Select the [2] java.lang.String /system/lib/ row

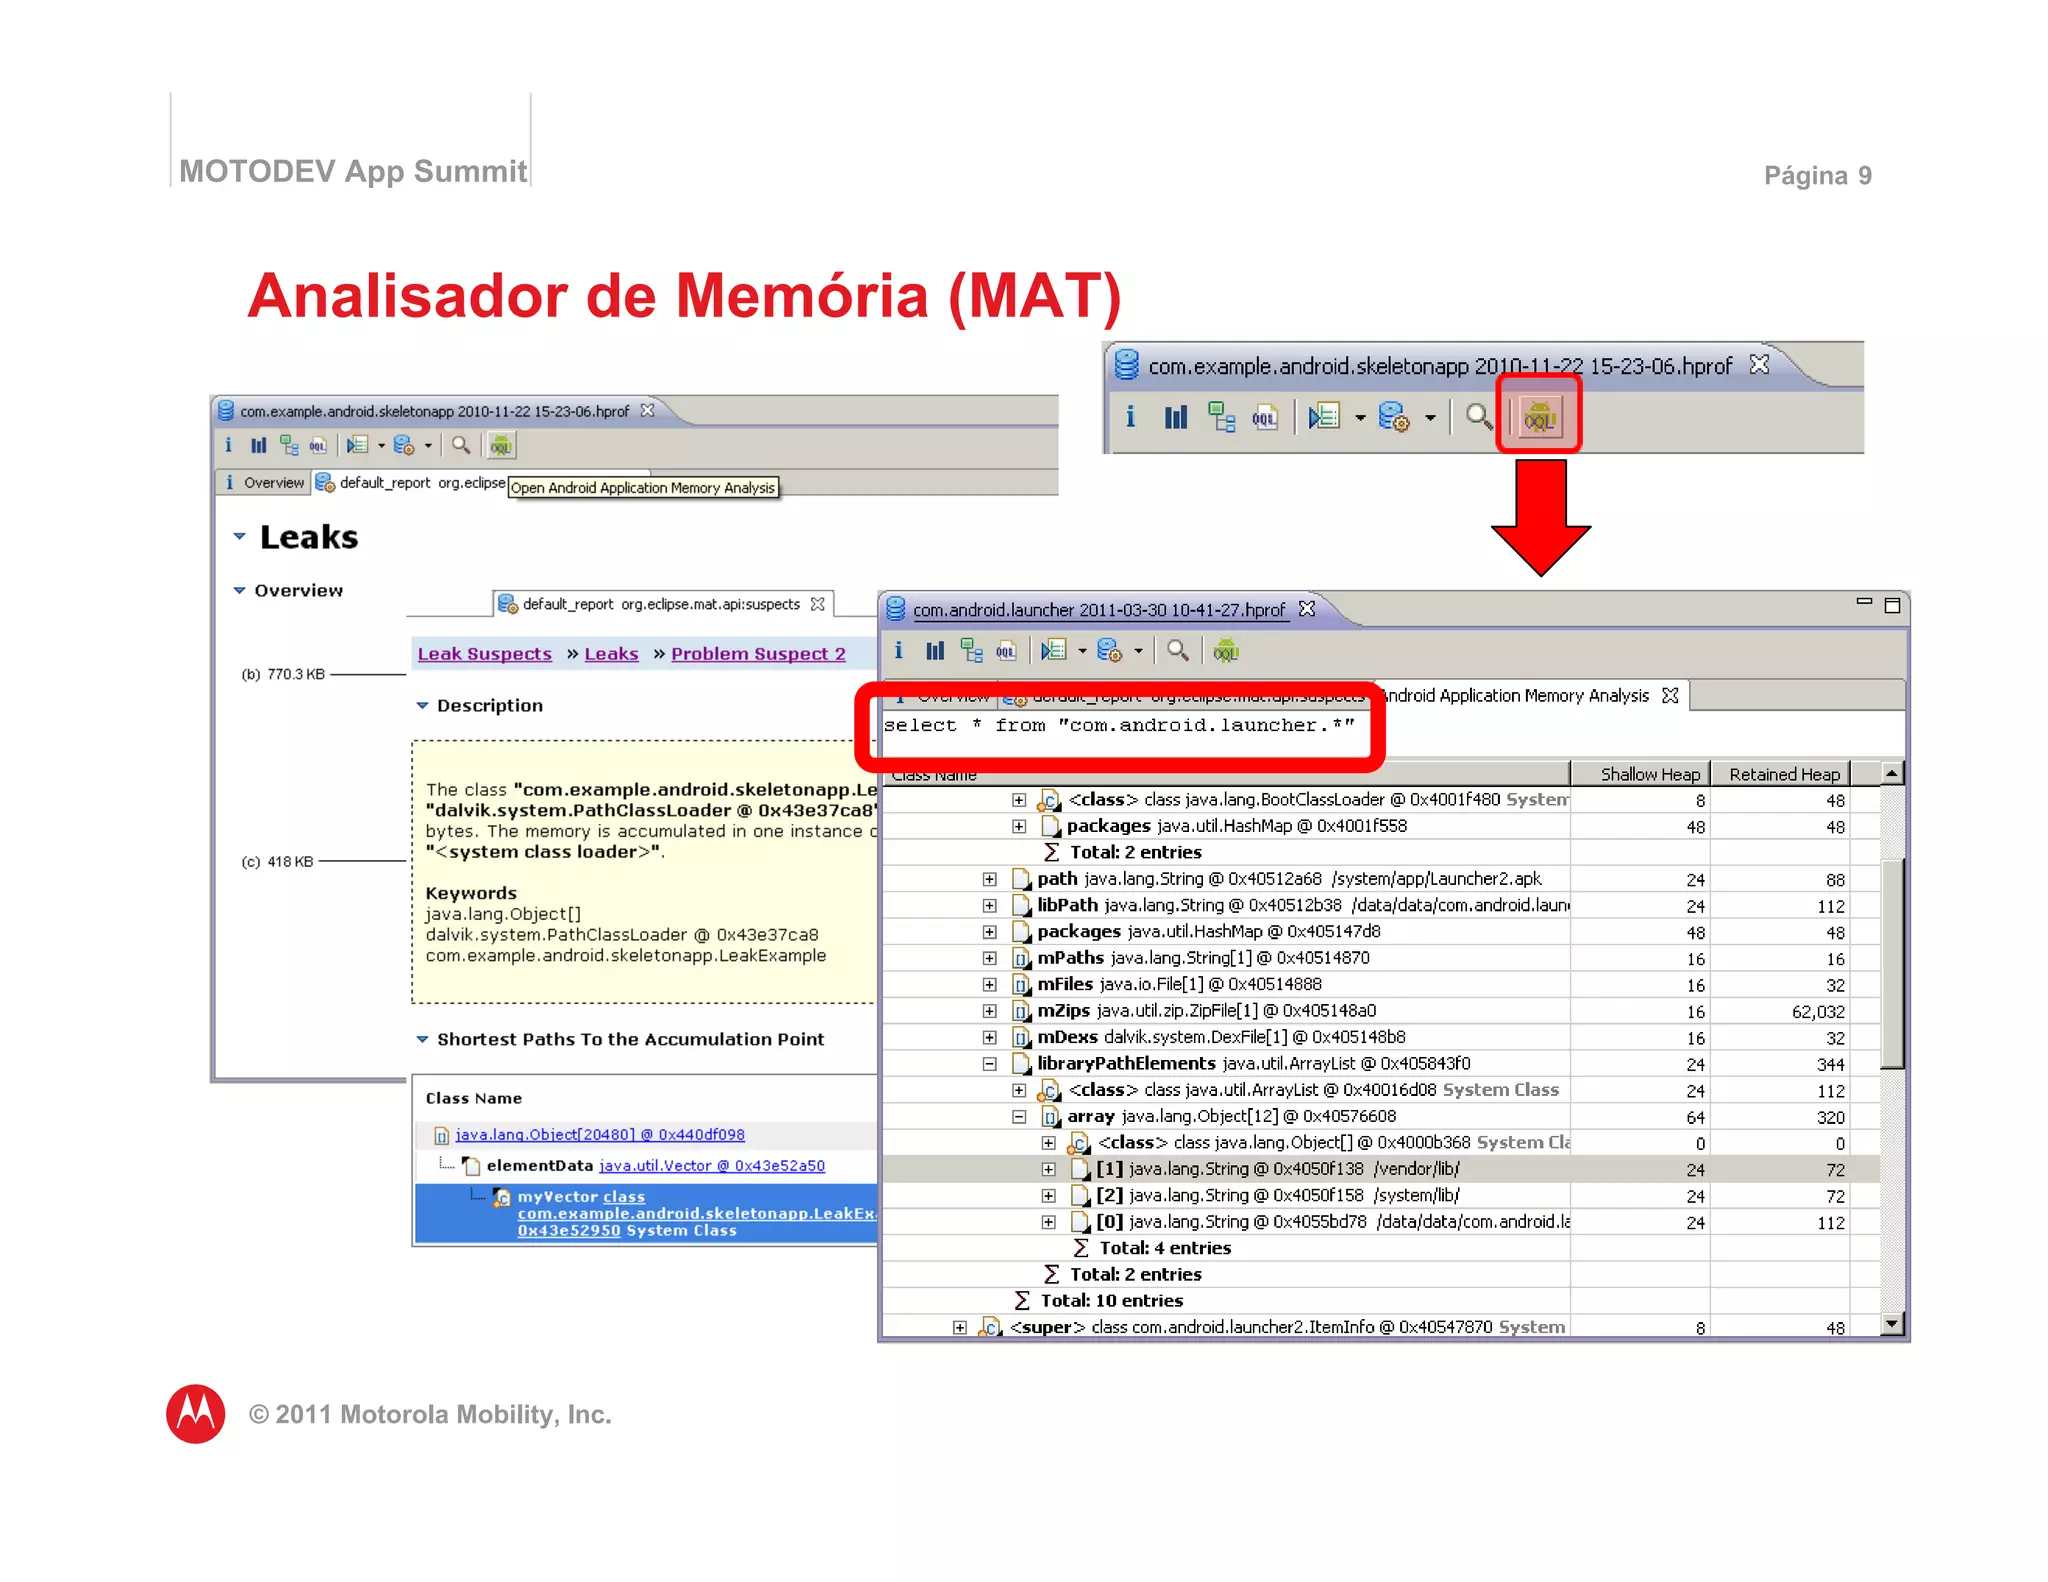pos(1380,1195)
